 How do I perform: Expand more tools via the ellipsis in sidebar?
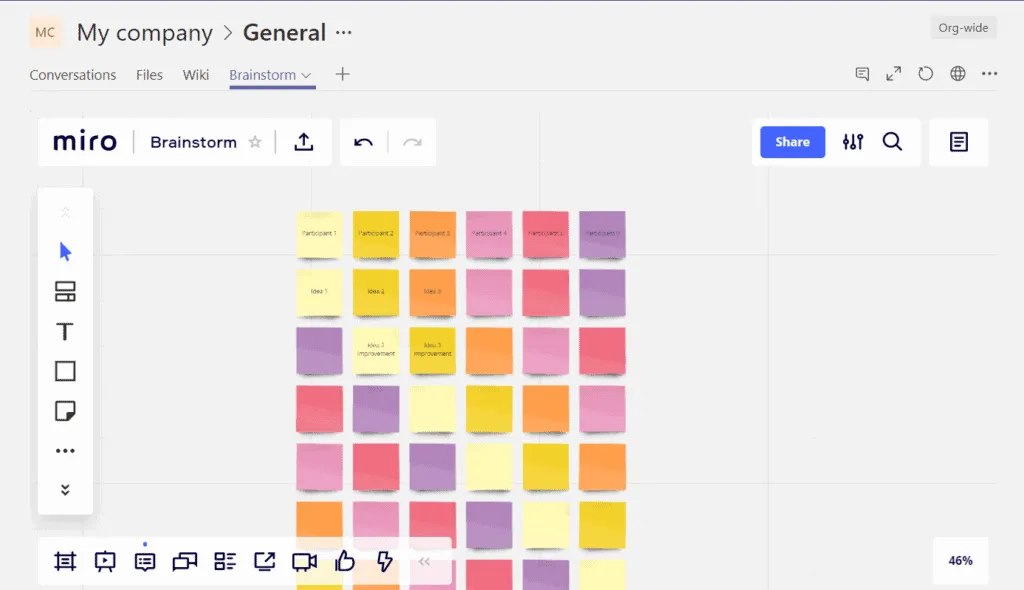click(64, 450)
